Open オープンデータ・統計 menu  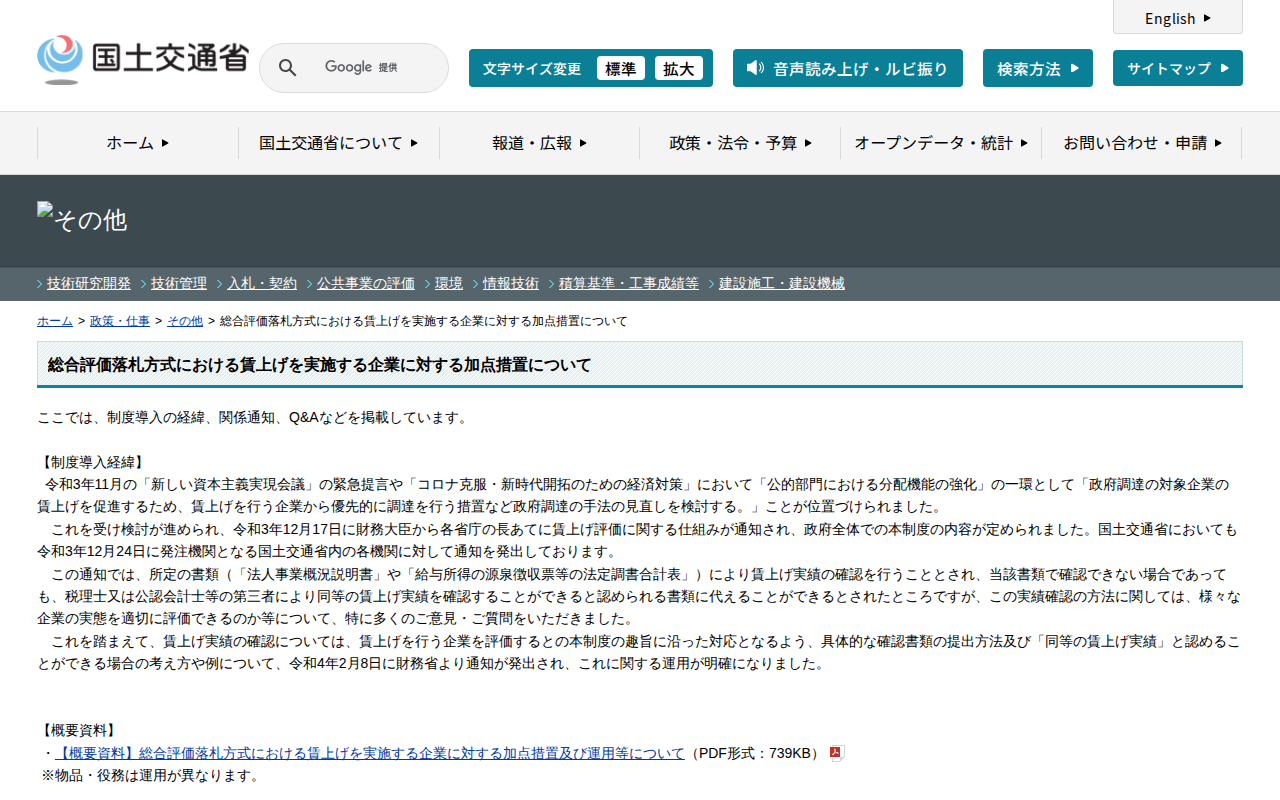pos(941,143)
